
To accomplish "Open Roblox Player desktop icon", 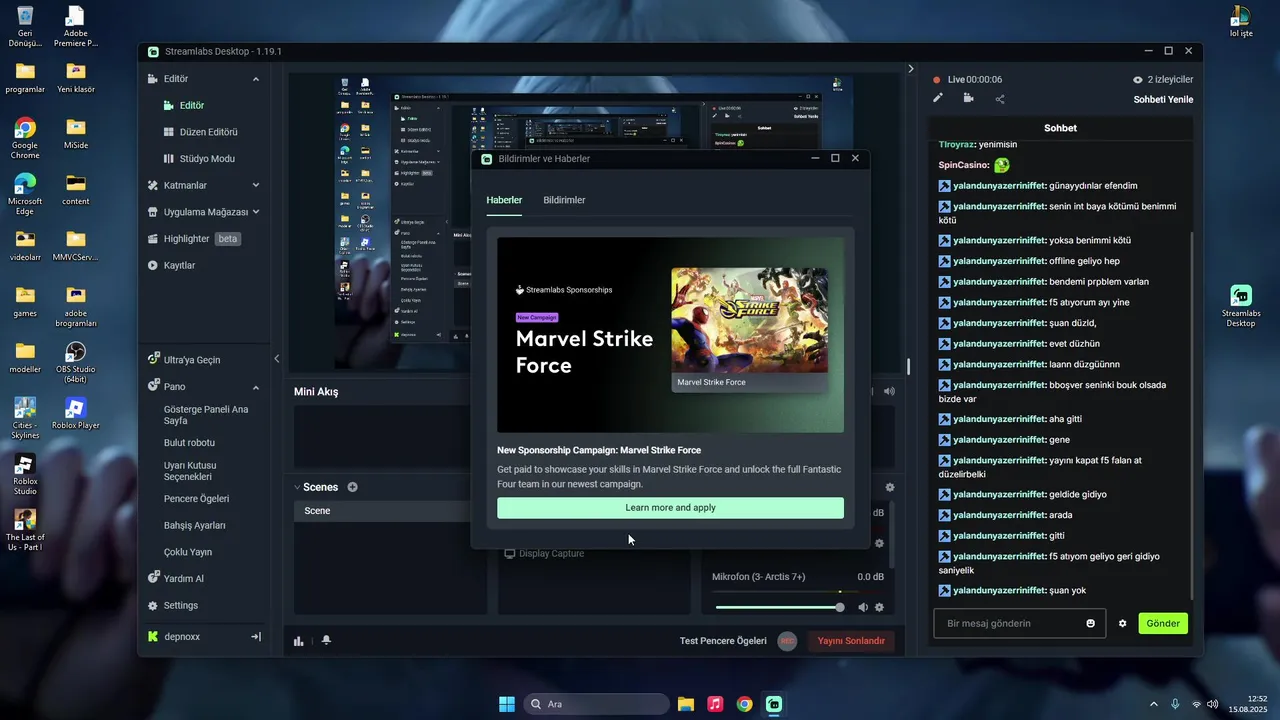I will point(76,412).
